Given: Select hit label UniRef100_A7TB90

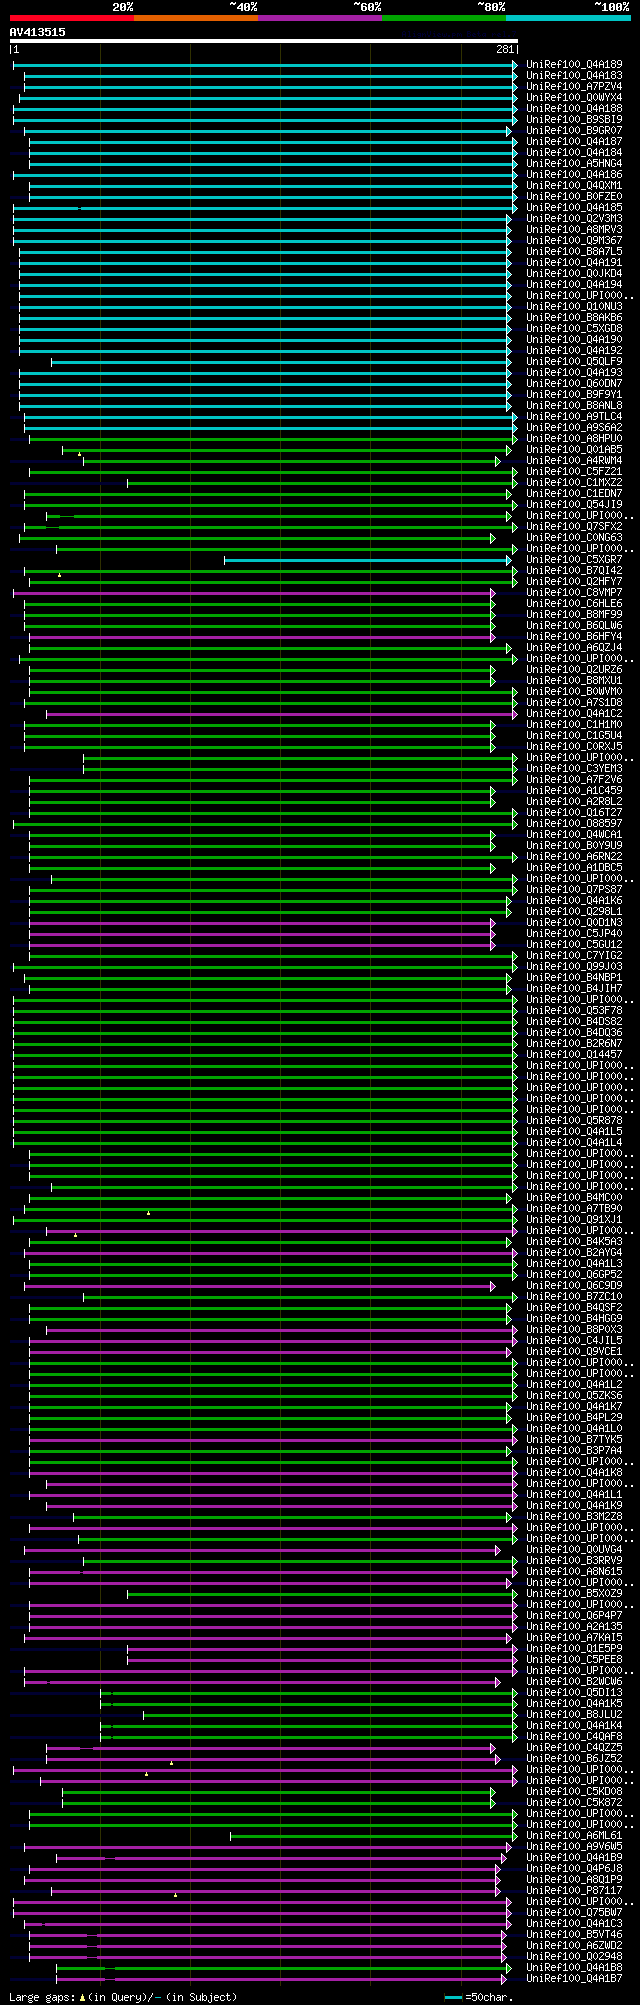Looking at the screenshot, I should point(574,1209).
